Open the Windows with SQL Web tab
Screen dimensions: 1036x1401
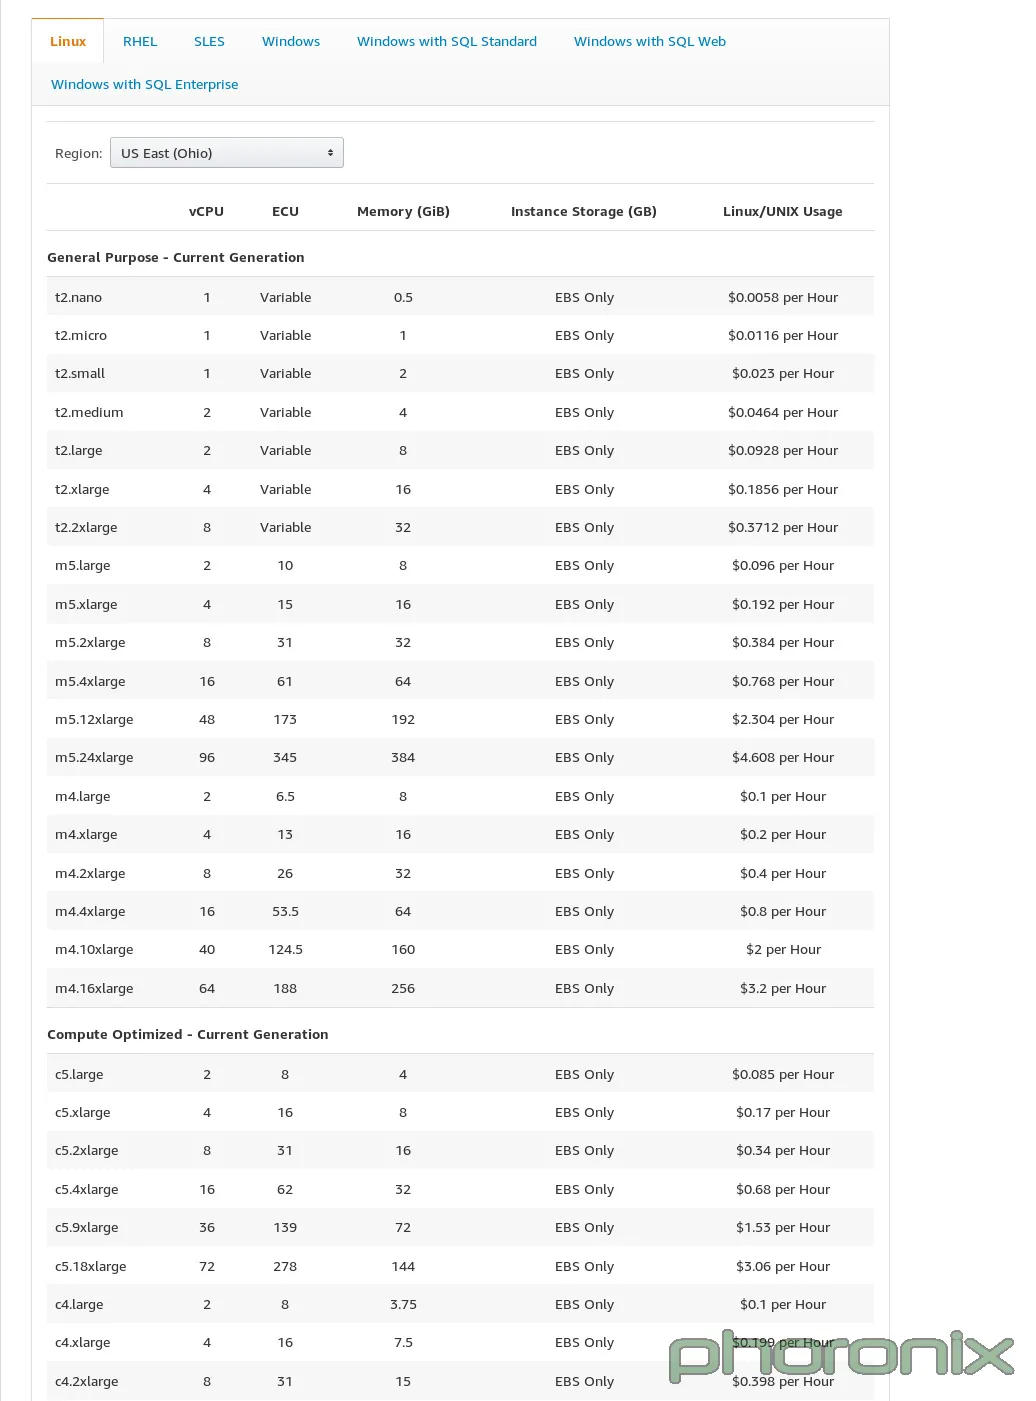pos(648,41)
